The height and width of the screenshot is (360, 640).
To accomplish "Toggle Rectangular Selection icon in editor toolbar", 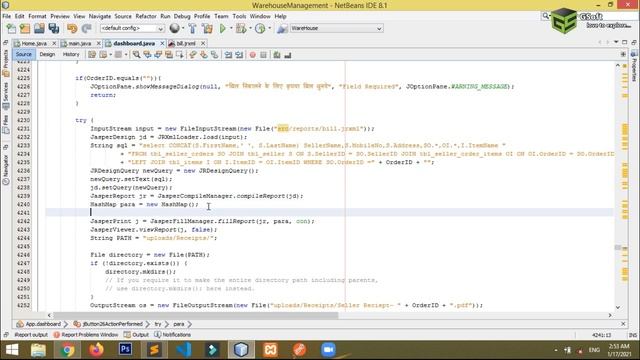I will pyautogui.click(x=179, y=55).
